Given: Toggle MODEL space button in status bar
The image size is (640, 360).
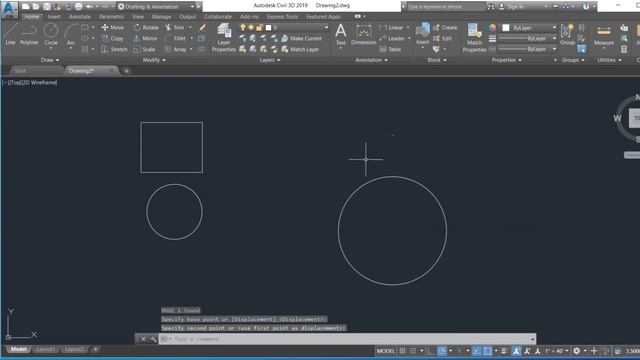Looking at the screenshot, I should pyautogui.click(x=385, y=351).
